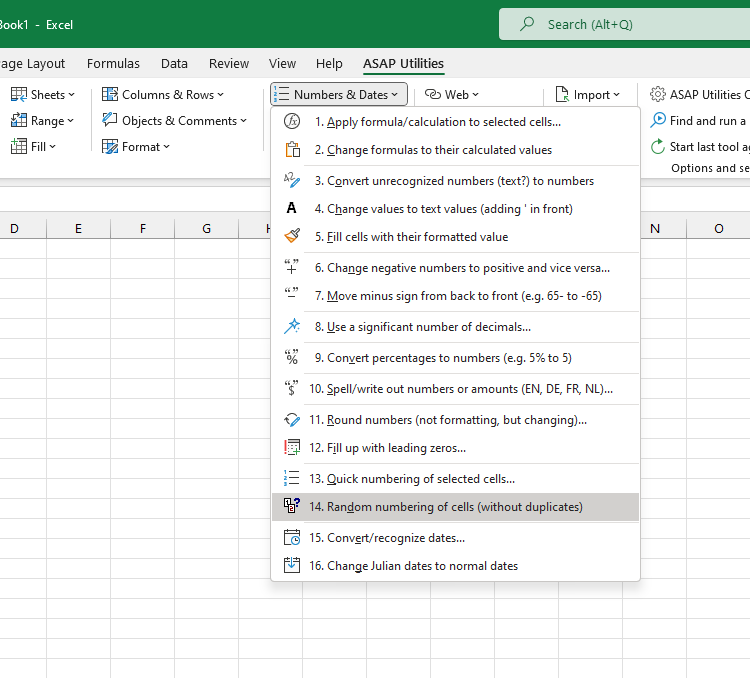Switch to the Data tab
The width and height of the screenshot is (750, 678).
pos(174,63)
